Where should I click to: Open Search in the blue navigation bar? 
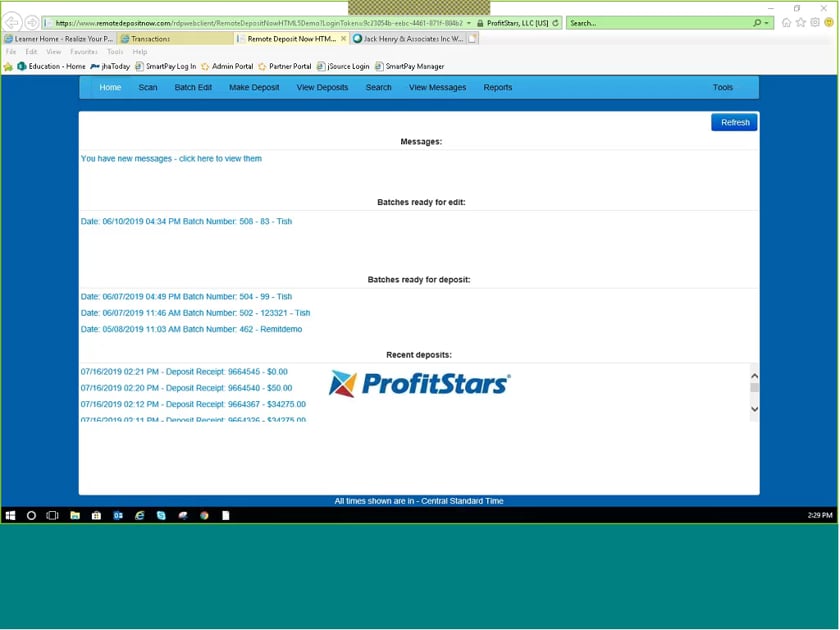click(379, 87)
